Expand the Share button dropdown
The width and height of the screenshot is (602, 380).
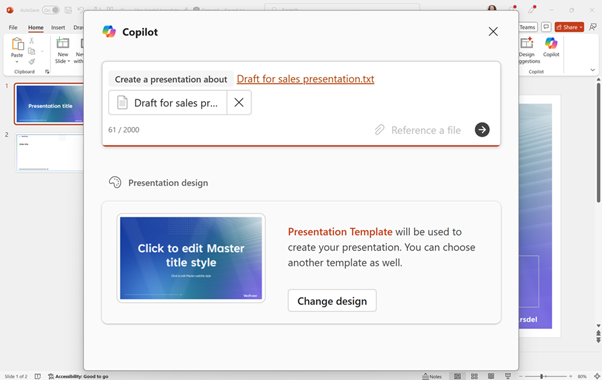point(581,27)
